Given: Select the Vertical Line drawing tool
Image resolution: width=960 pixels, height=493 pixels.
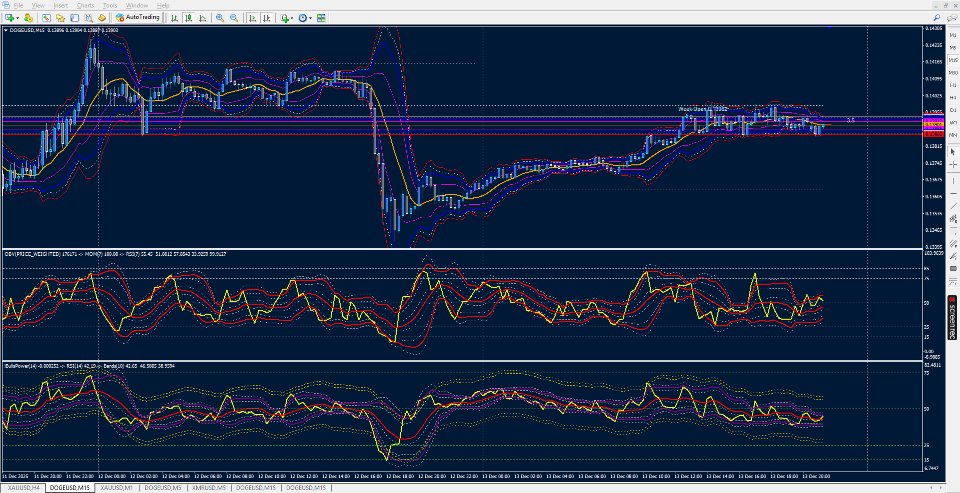Looking at the screenshot, I should click(953, 181).
